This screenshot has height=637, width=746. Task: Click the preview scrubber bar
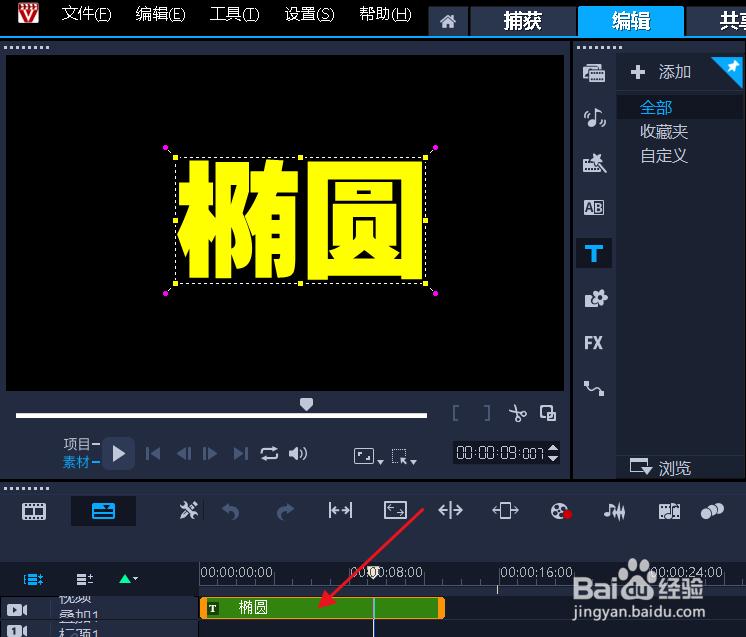221,415
